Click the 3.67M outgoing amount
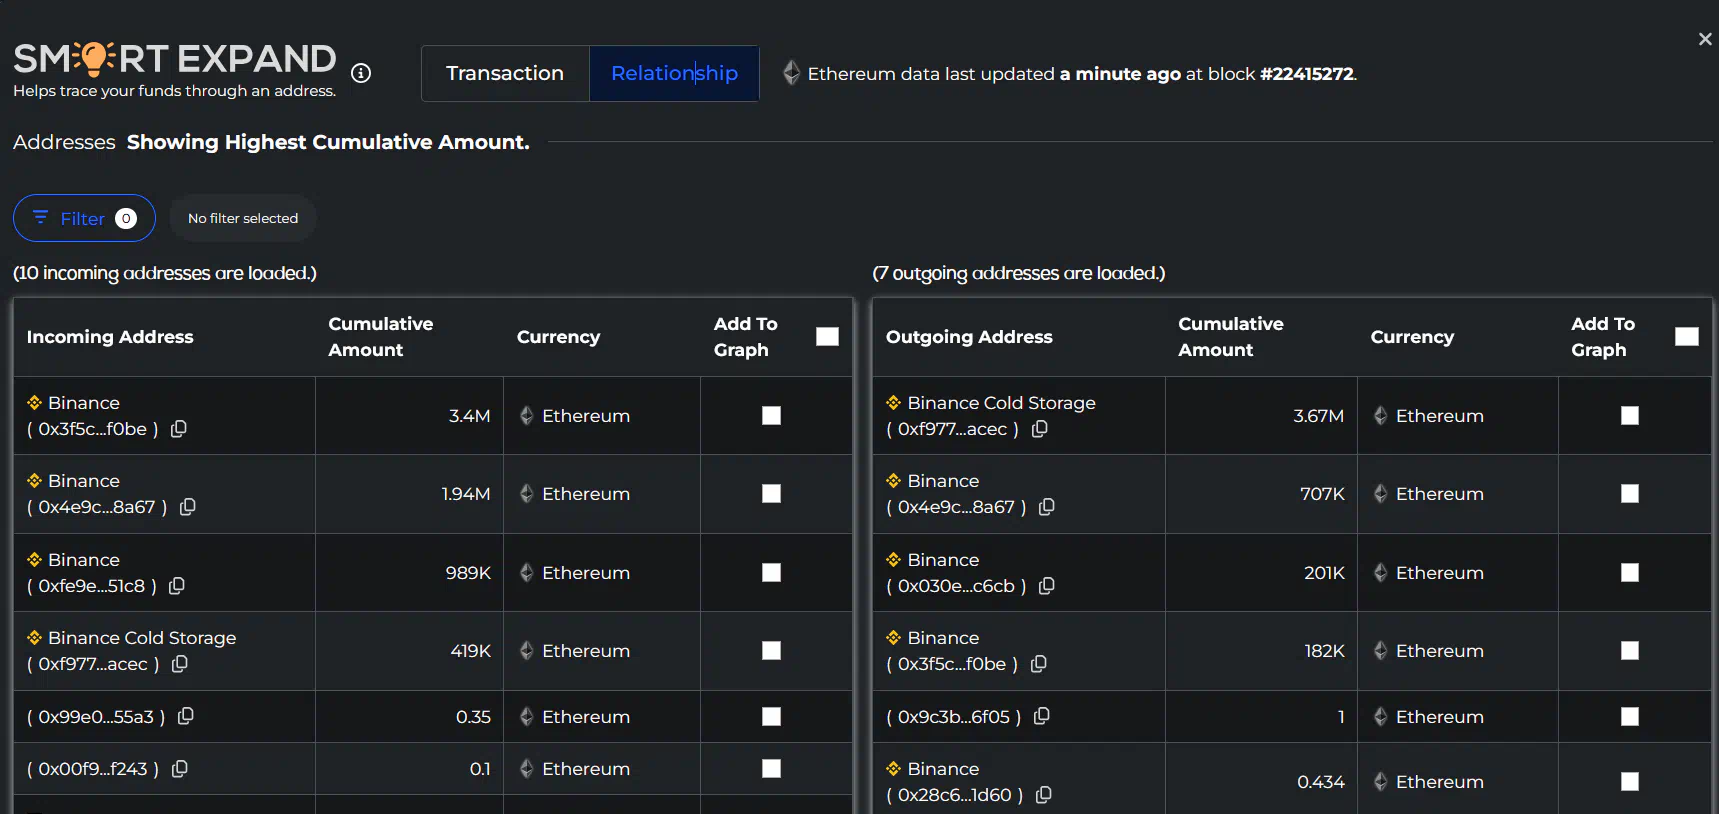 pos(1318,415)
